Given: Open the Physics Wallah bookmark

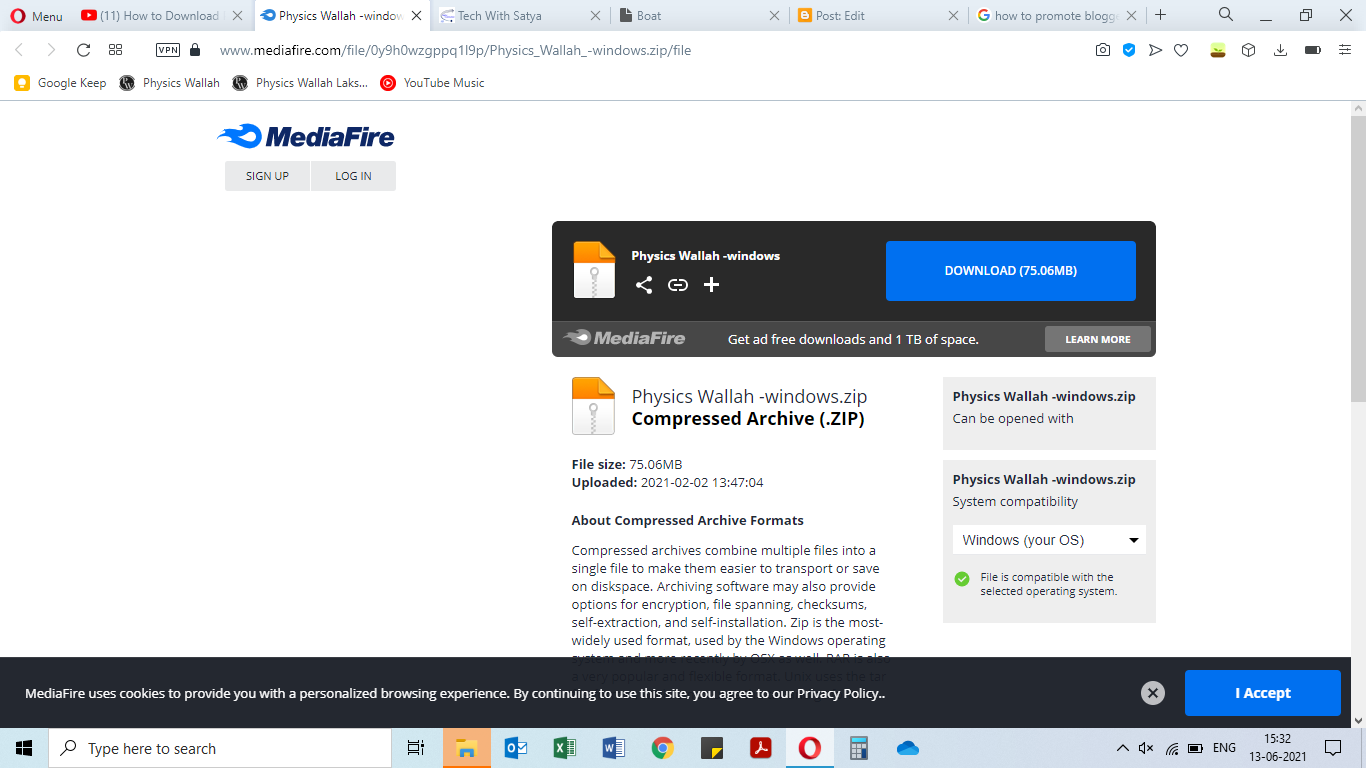Looking at the screenshot, I should pos(169,83).
